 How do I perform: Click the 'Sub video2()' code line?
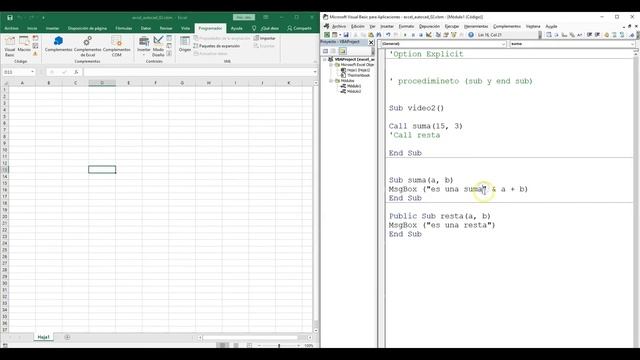(x=416, y=108)
